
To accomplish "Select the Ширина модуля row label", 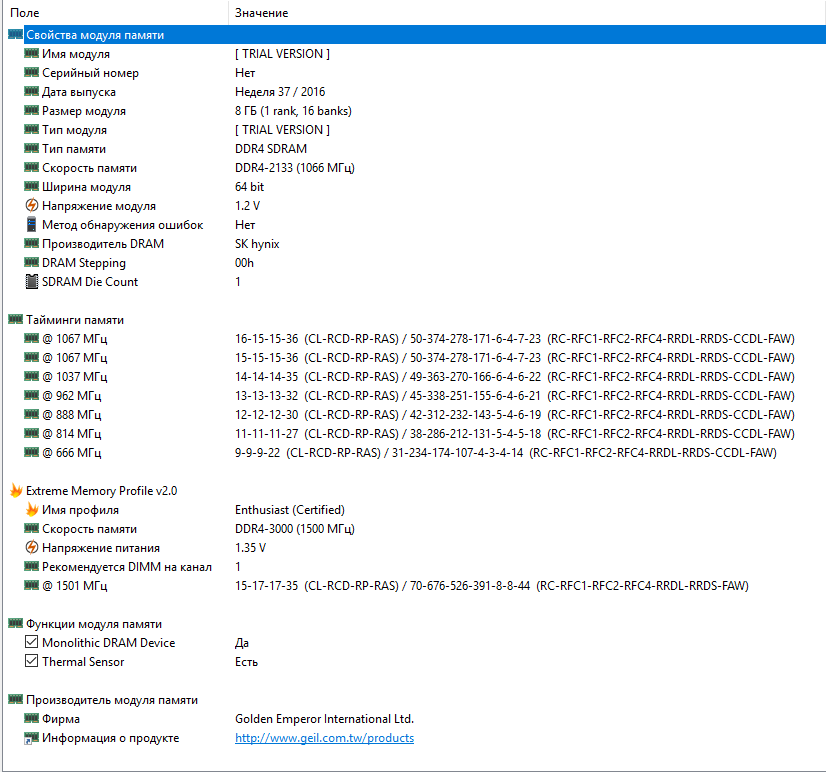I will [x=86, y=187].
